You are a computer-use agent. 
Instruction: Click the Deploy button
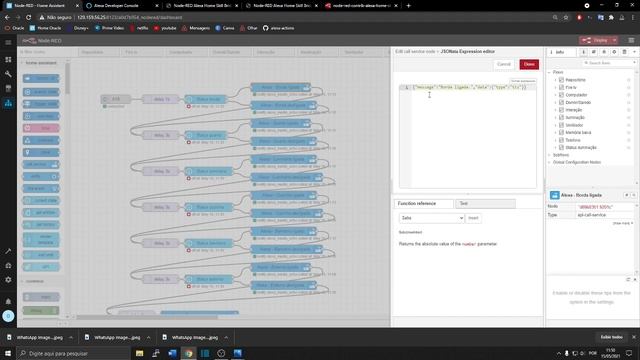(596, 40)
